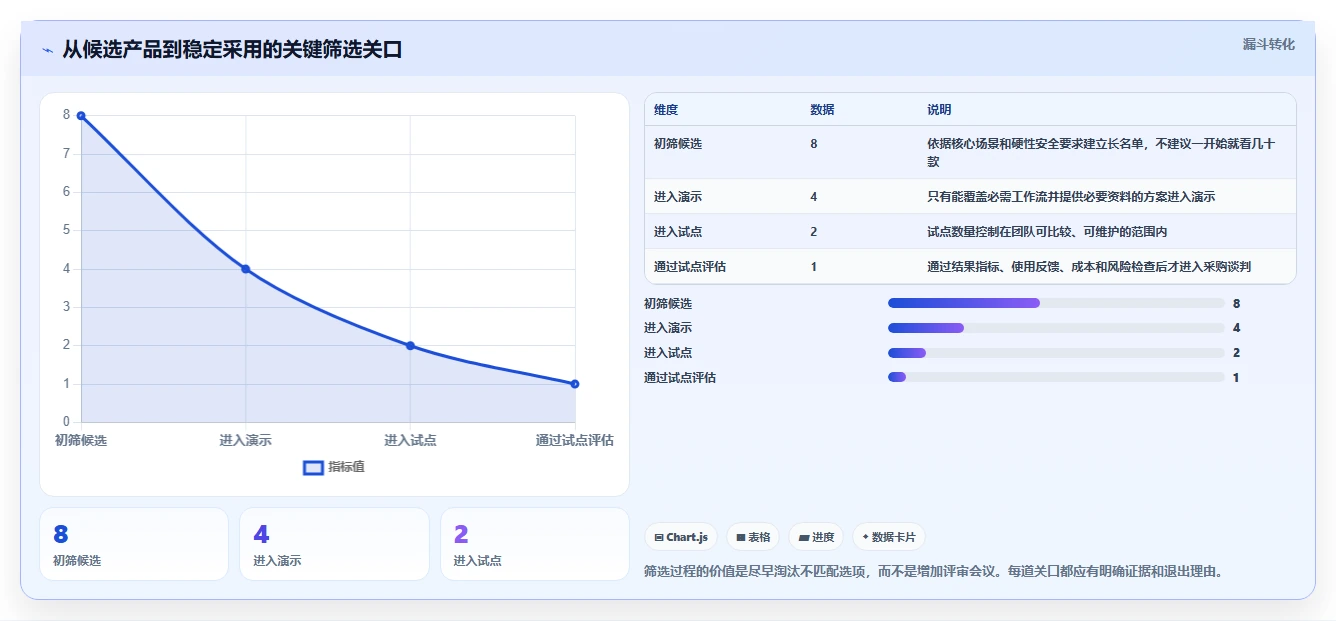Viewport: 1336px width, 621px height.
Task: Click the x-axis label 进入演示 in the chart
Action: pos(245,440)
